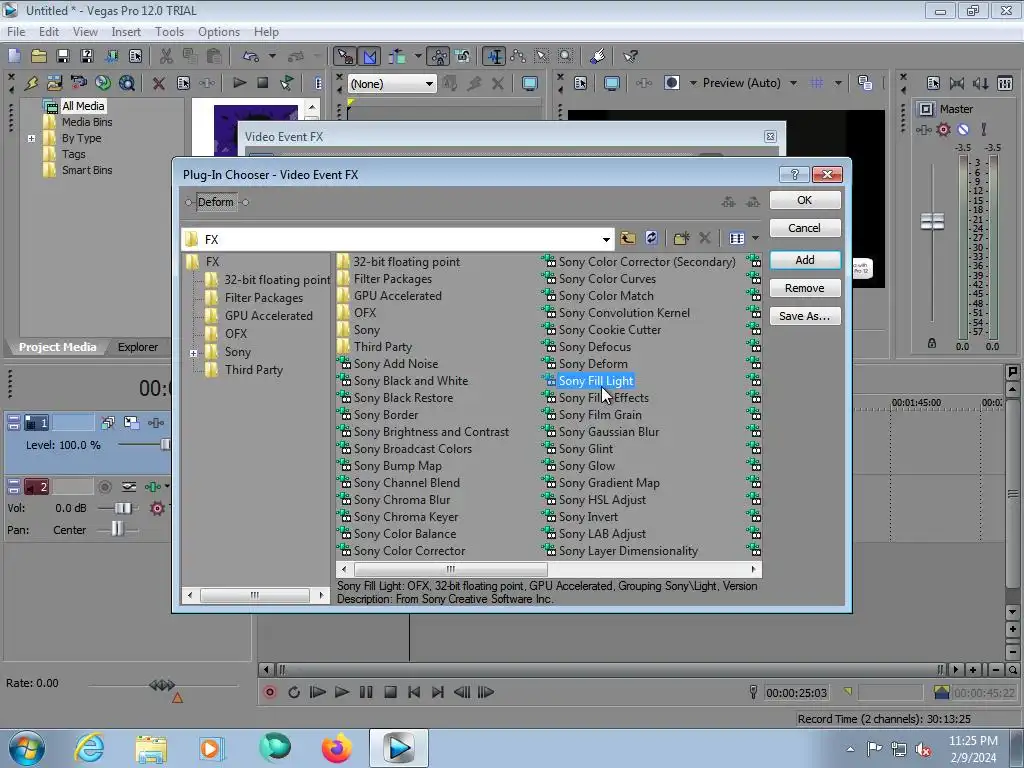
Task: Toggle Arm for Record on track 2
Action: tap(104, 487)
